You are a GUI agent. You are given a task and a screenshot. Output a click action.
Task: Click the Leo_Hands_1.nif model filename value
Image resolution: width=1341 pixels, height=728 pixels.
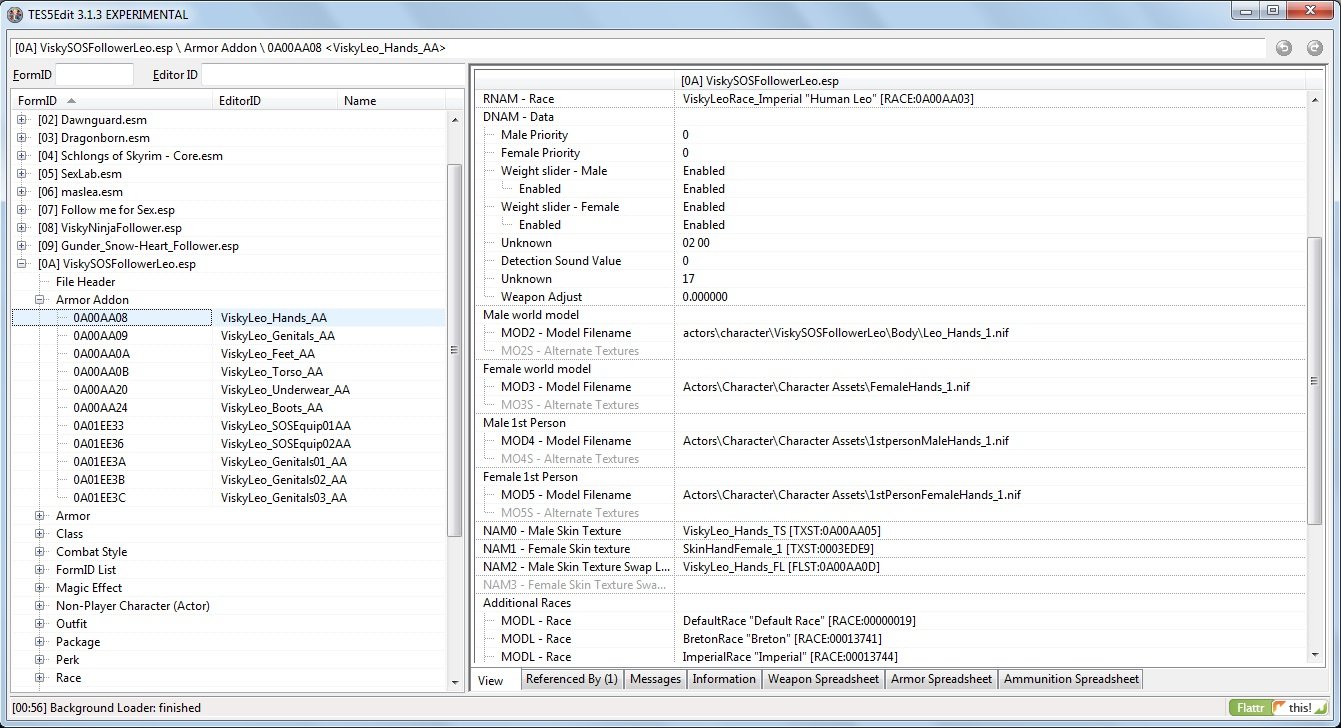coord(846,333)
